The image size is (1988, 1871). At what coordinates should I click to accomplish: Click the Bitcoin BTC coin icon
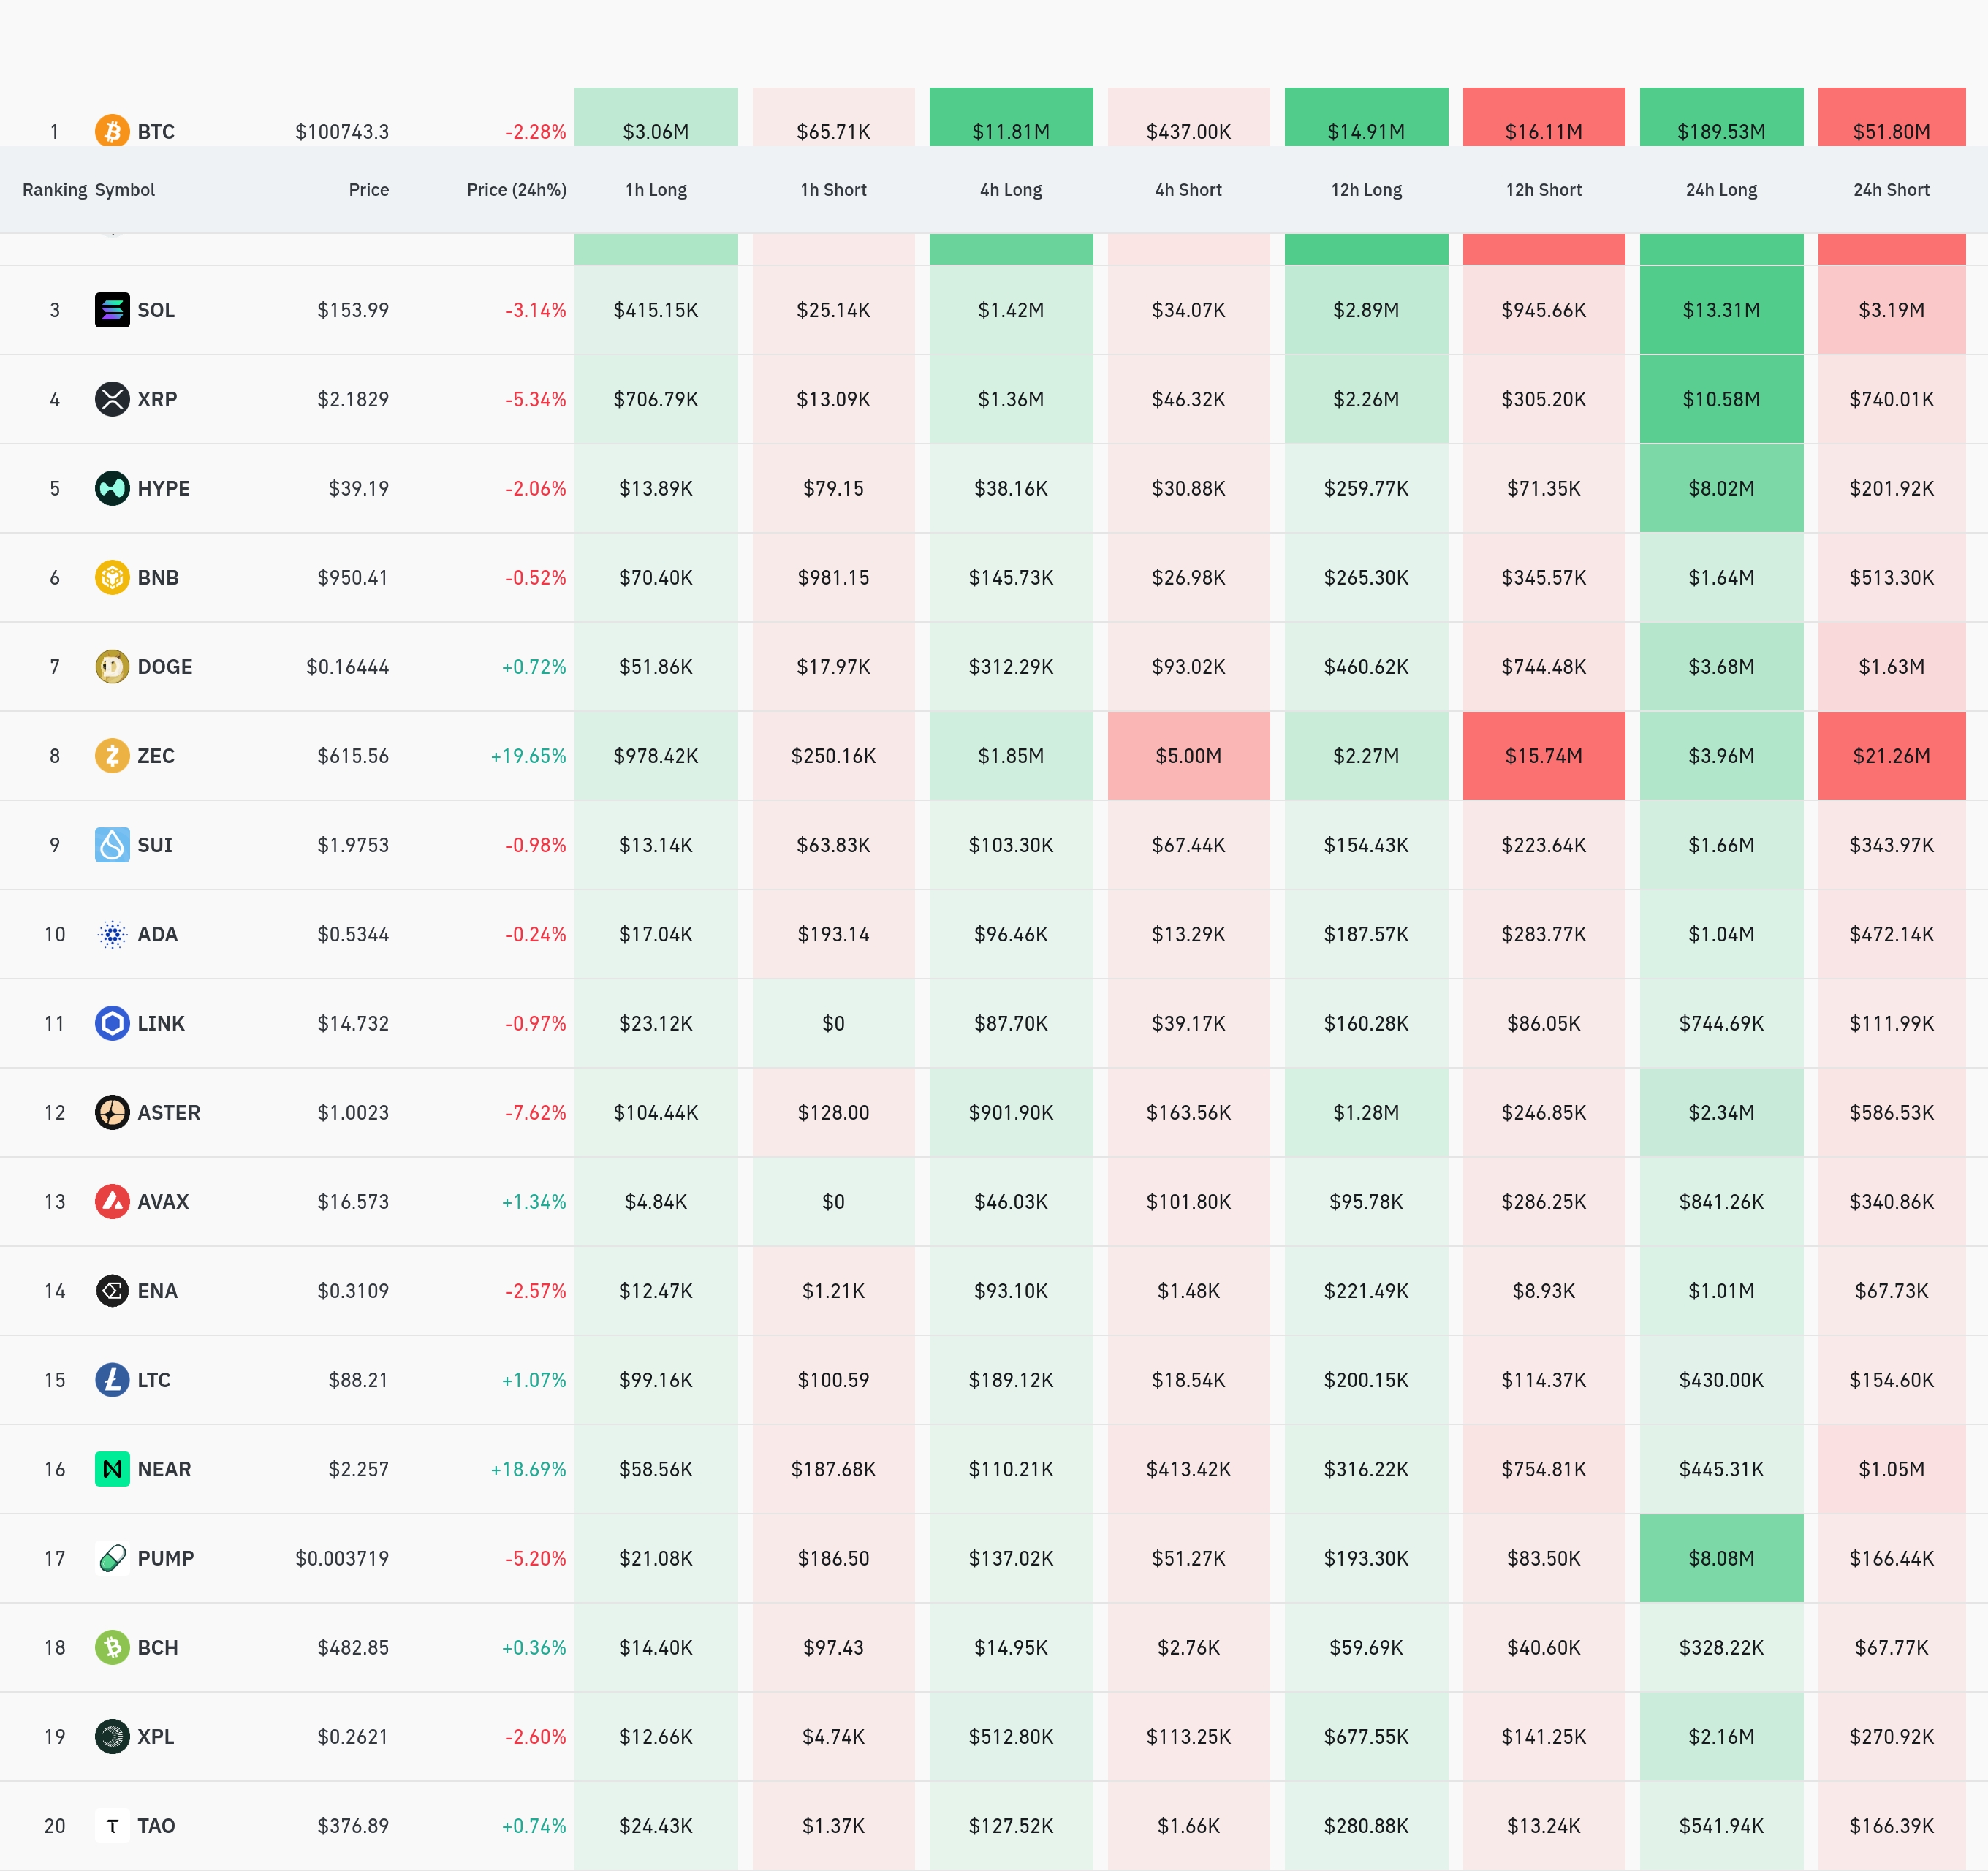coord(112,131)
